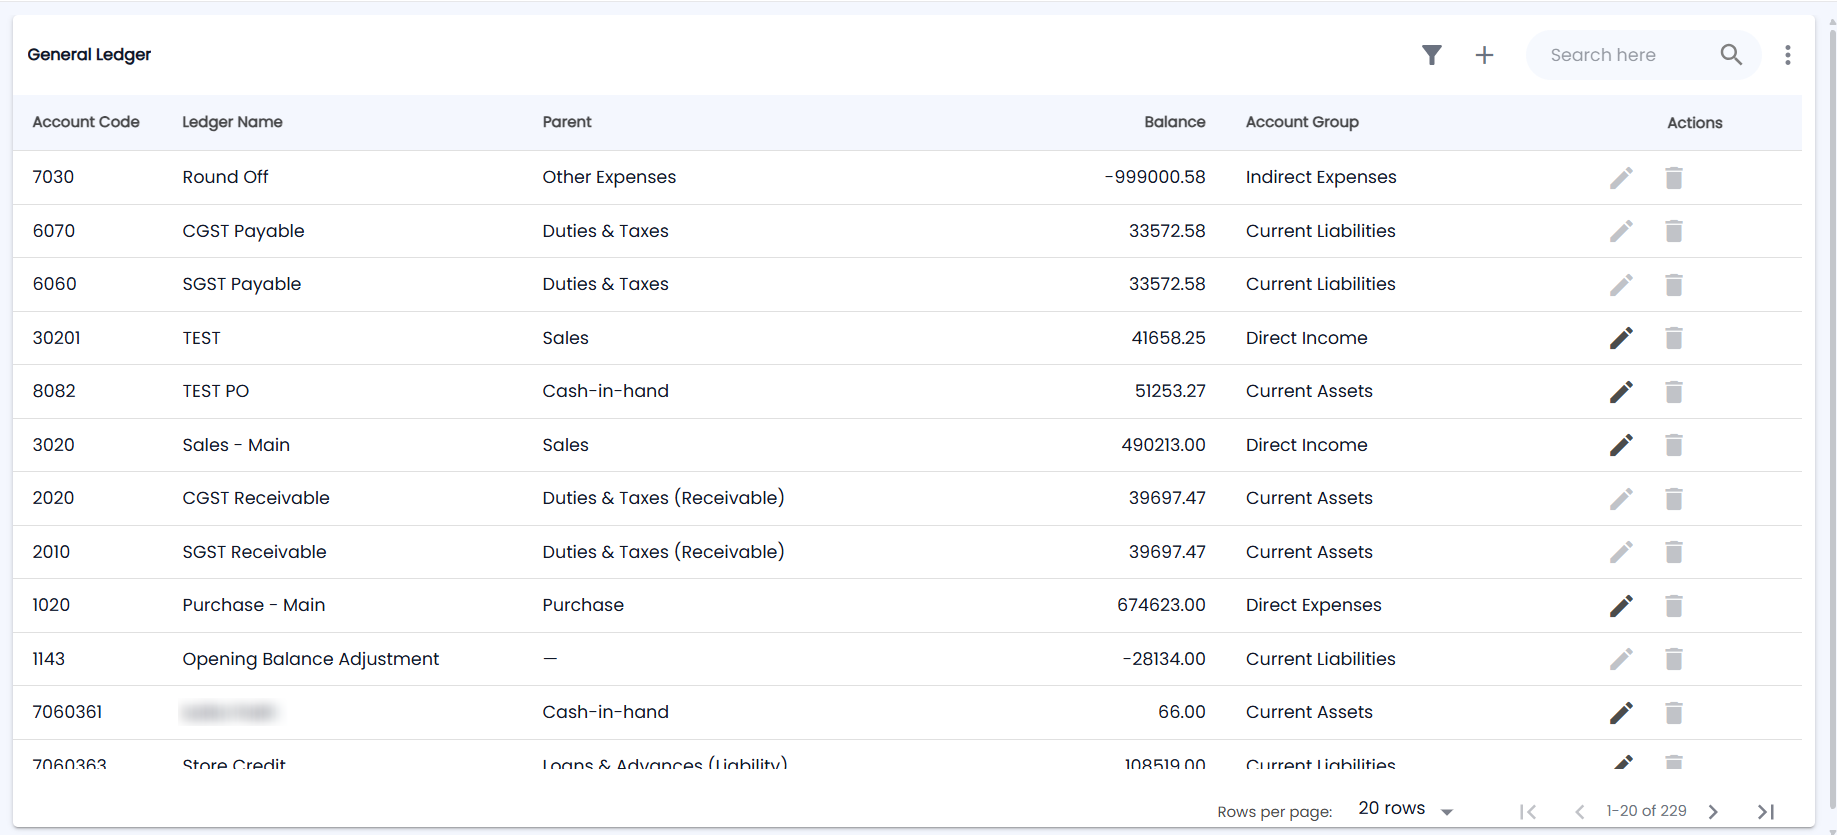Click account code 30201
The image size is (1837, 835).
tap(56, 338)
